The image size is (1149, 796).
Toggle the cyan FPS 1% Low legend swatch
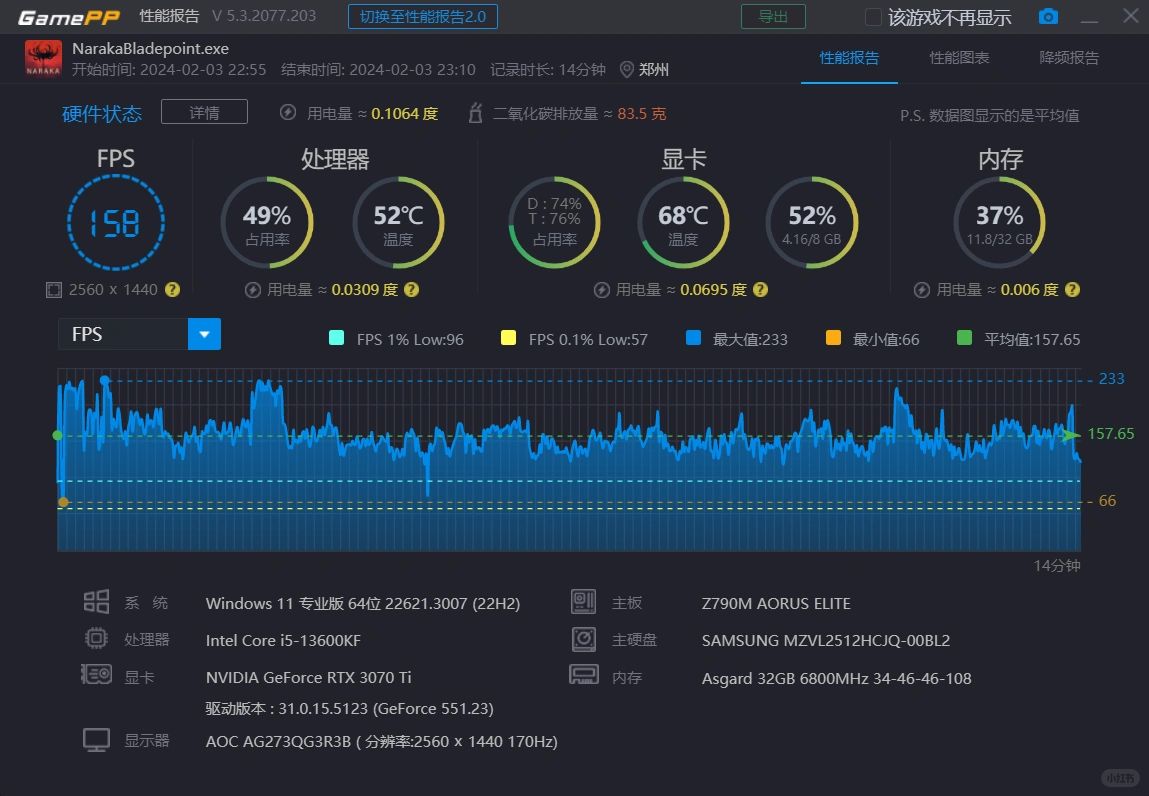point(336,338)
